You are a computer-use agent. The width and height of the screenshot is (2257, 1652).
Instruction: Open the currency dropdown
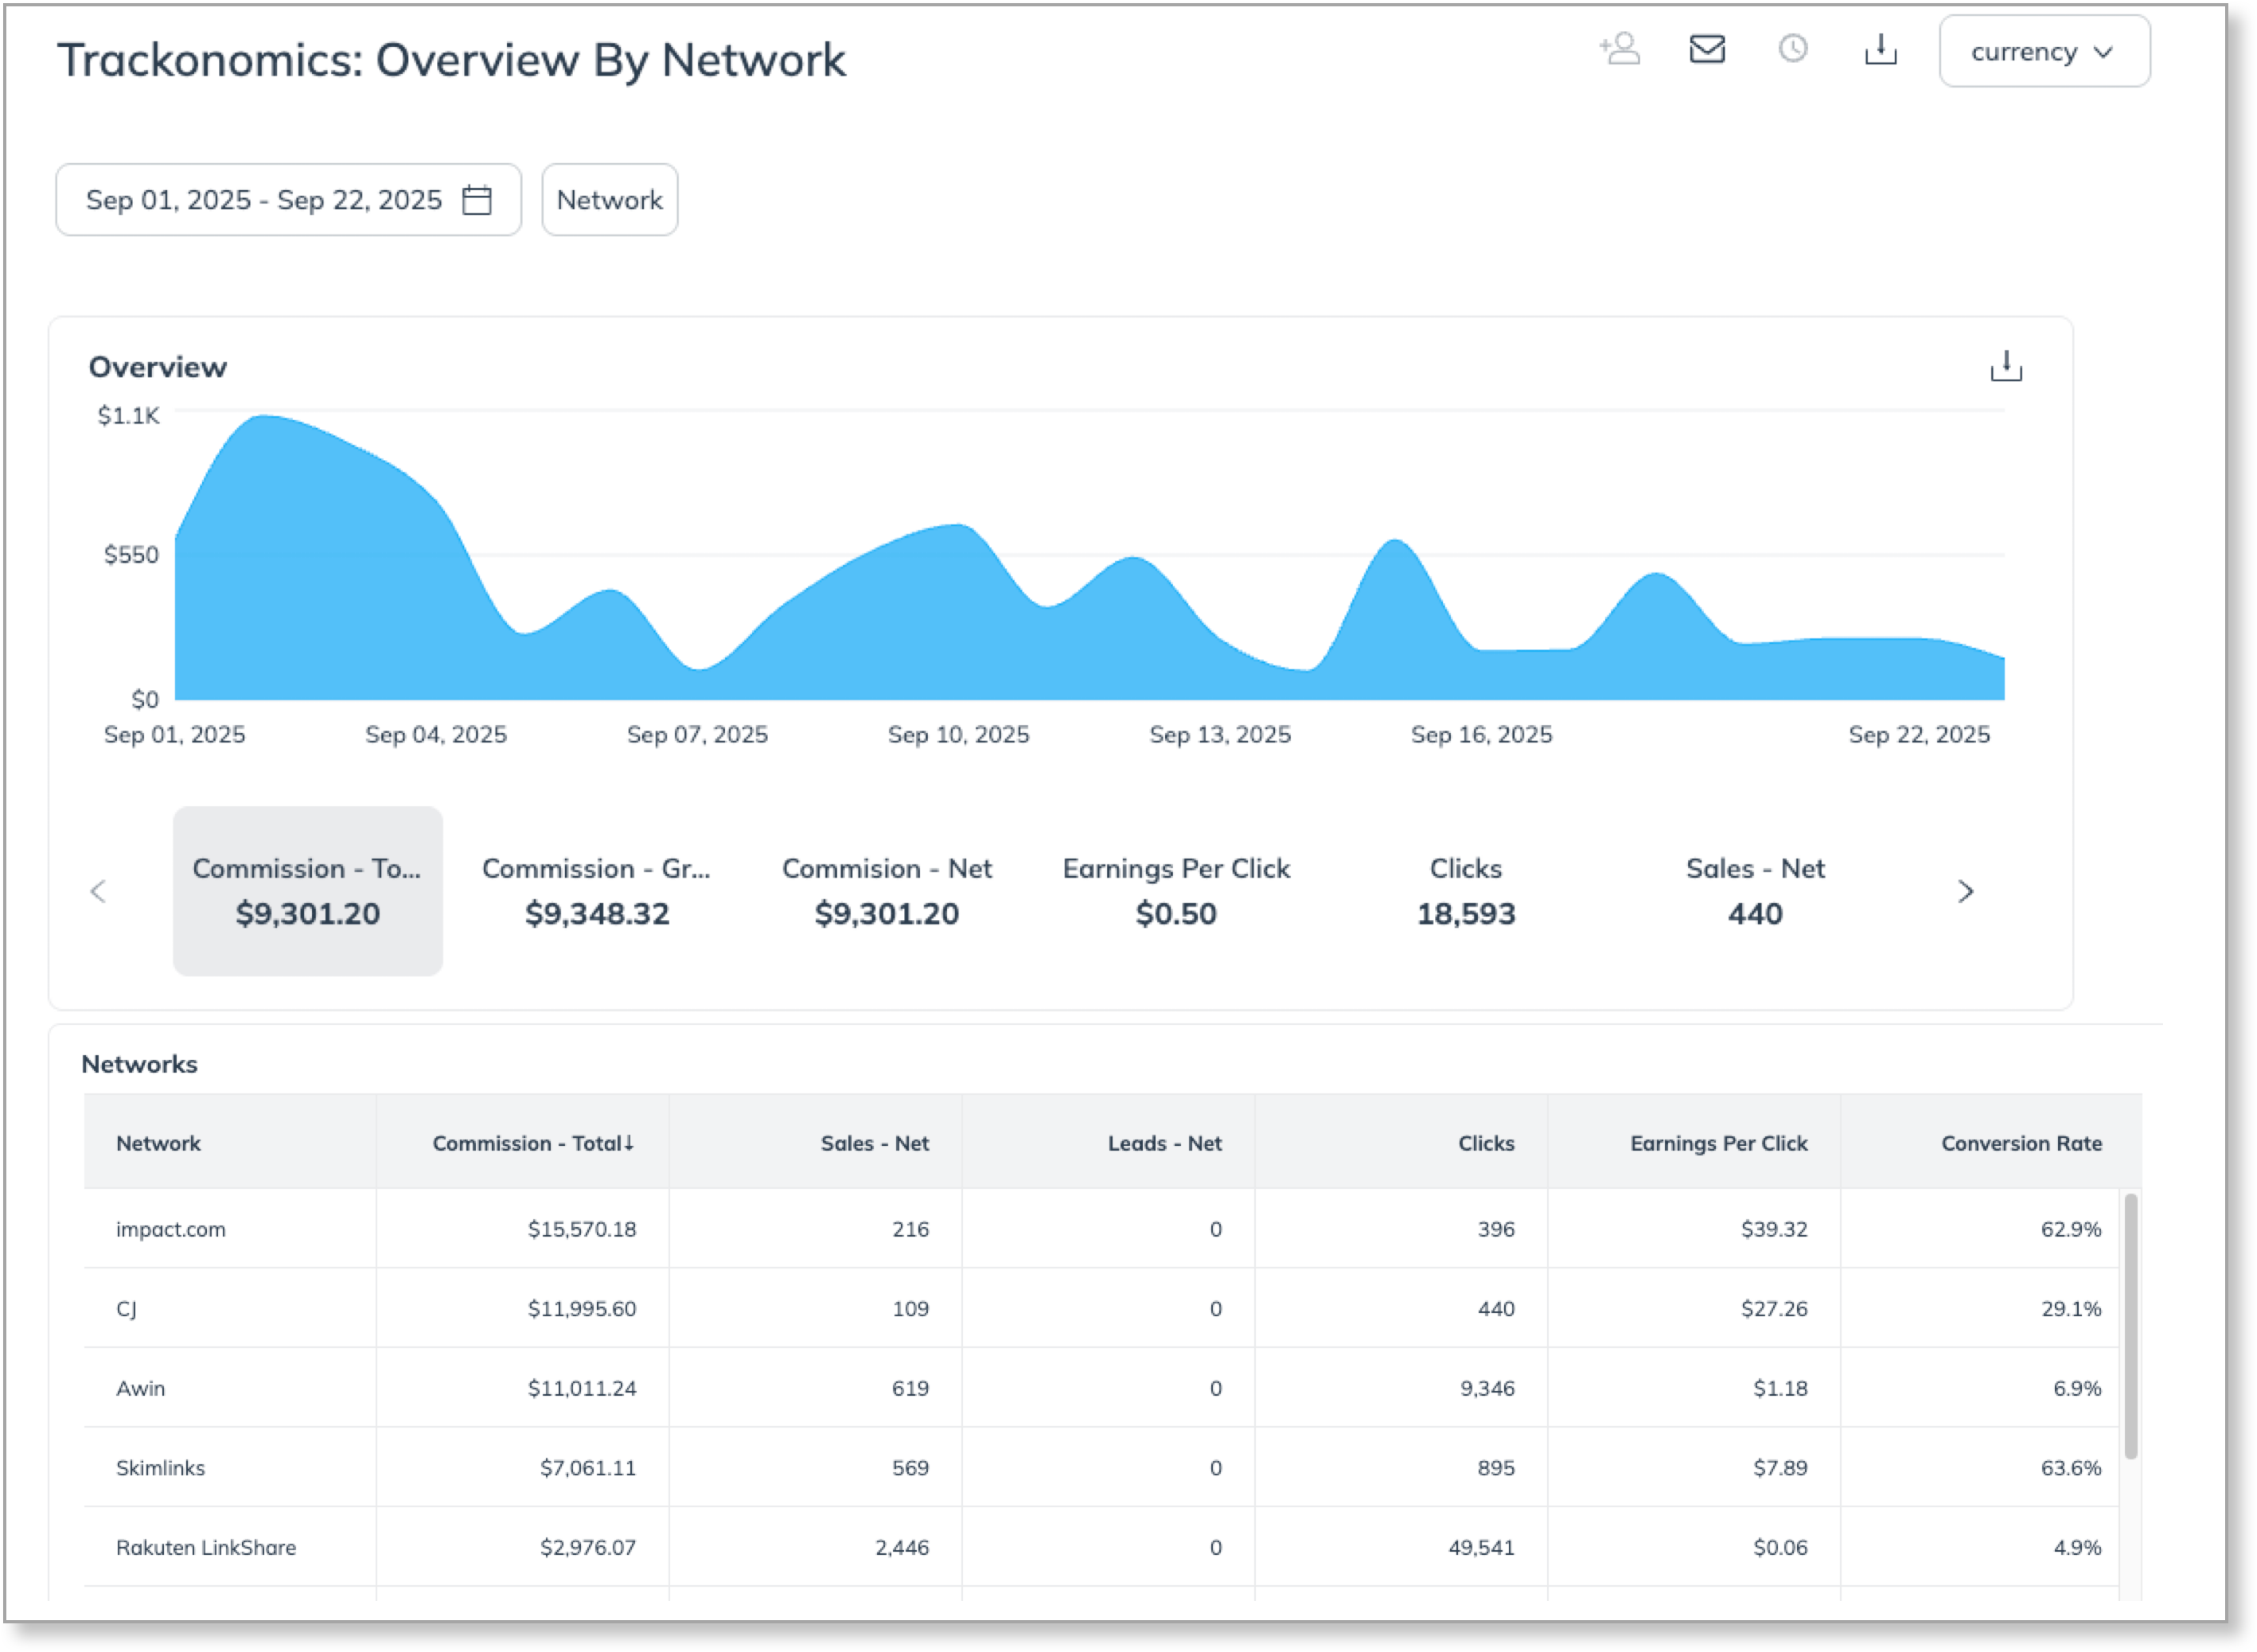pyautogui.click(x=2043, y=52)
